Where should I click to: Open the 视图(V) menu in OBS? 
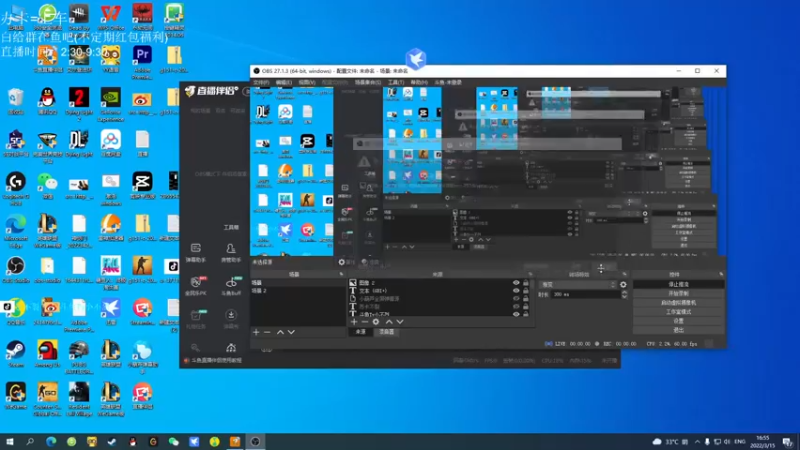click(x=307, y=82)
